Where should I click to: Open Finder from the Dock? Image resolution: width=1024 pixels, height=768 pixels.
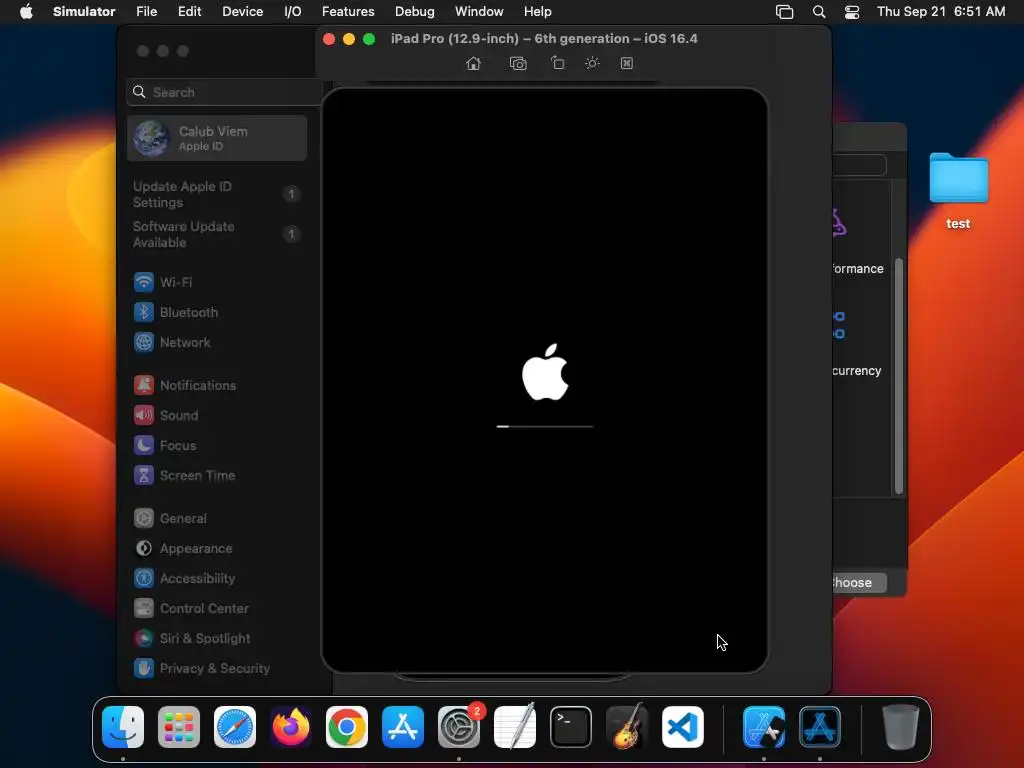(x=123, y=727)
